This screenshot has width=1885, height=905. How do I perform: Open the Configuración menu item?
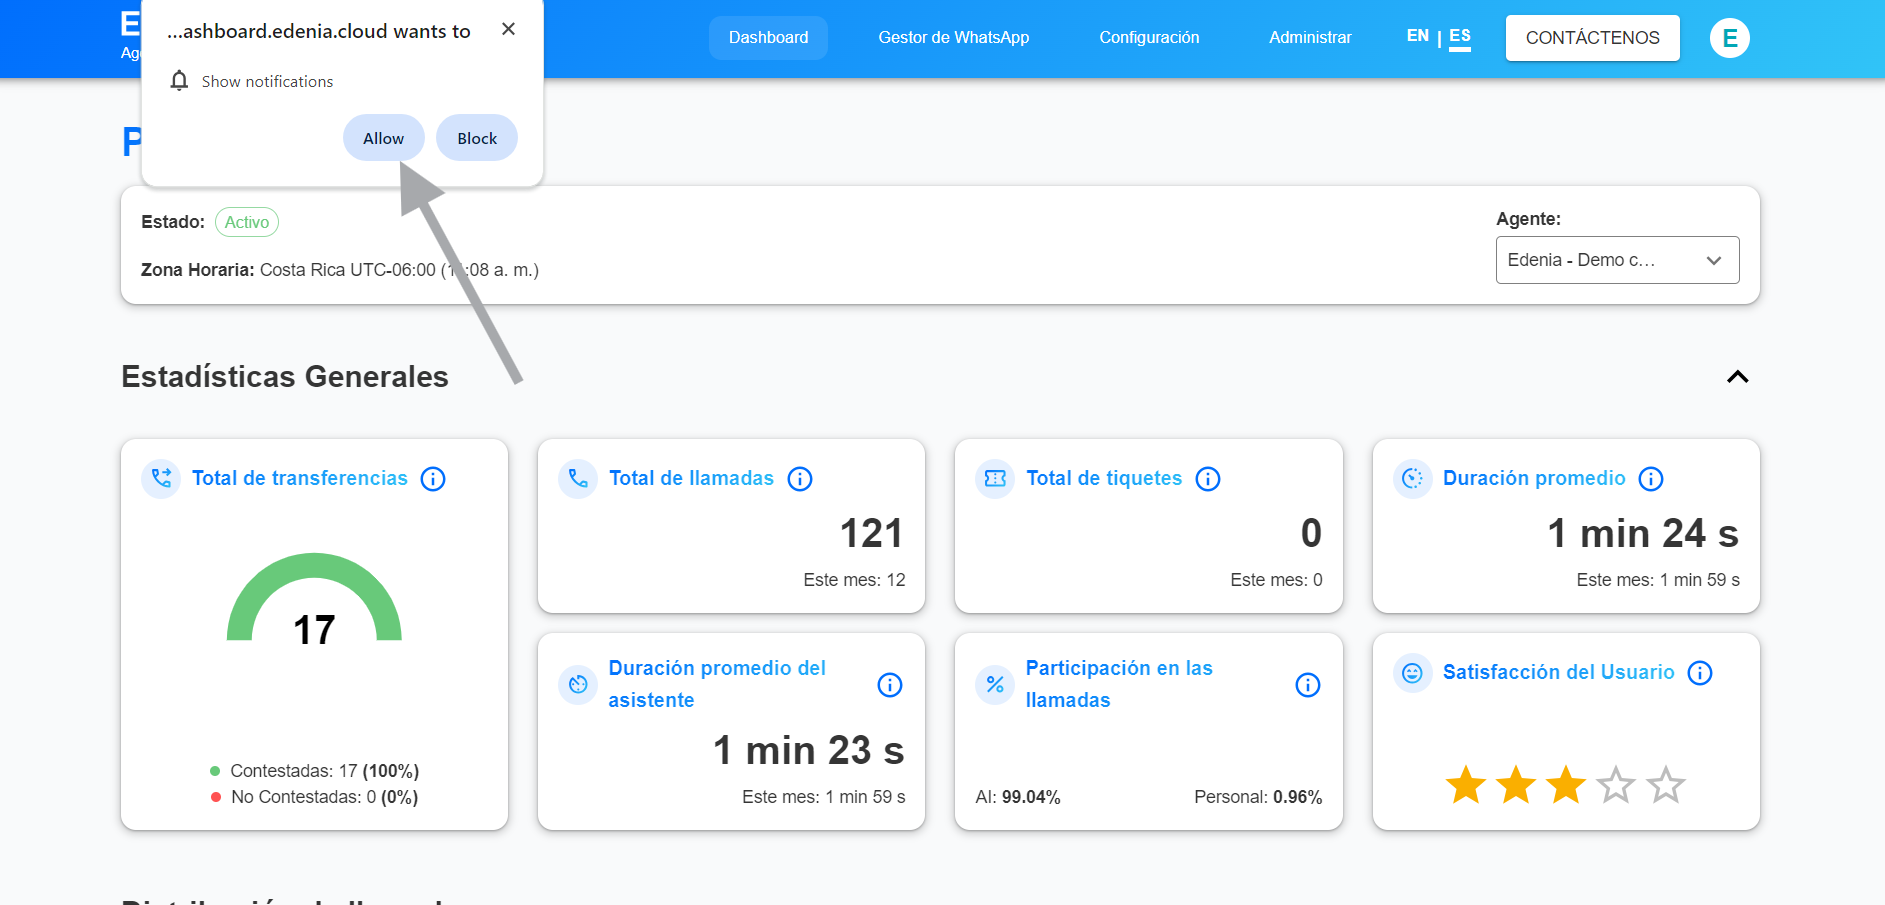[1149, 38]
